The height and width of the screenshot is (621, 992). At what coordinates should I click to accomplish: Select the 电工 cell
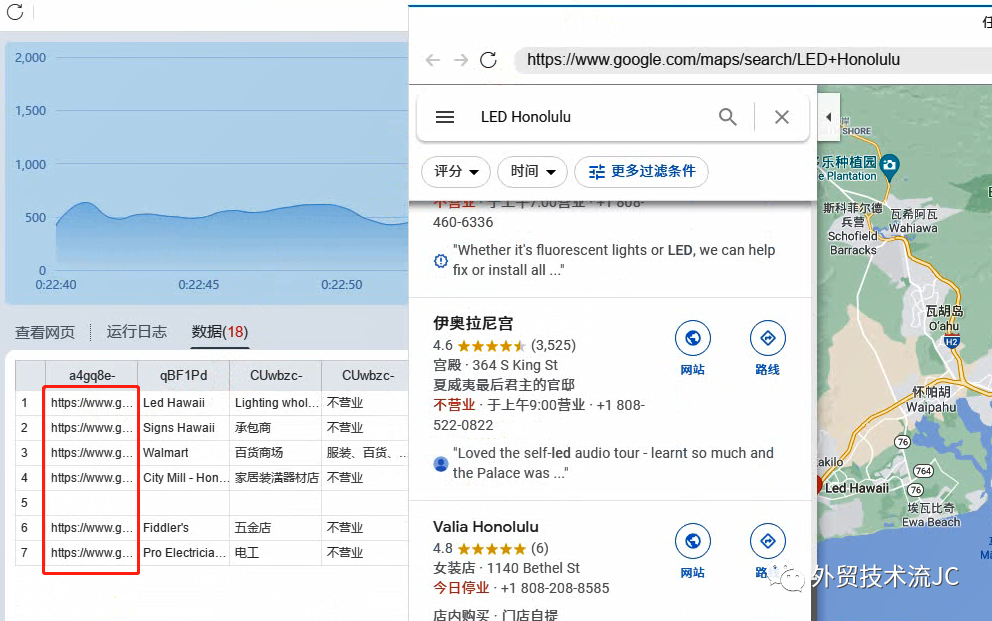click(276, 553)
